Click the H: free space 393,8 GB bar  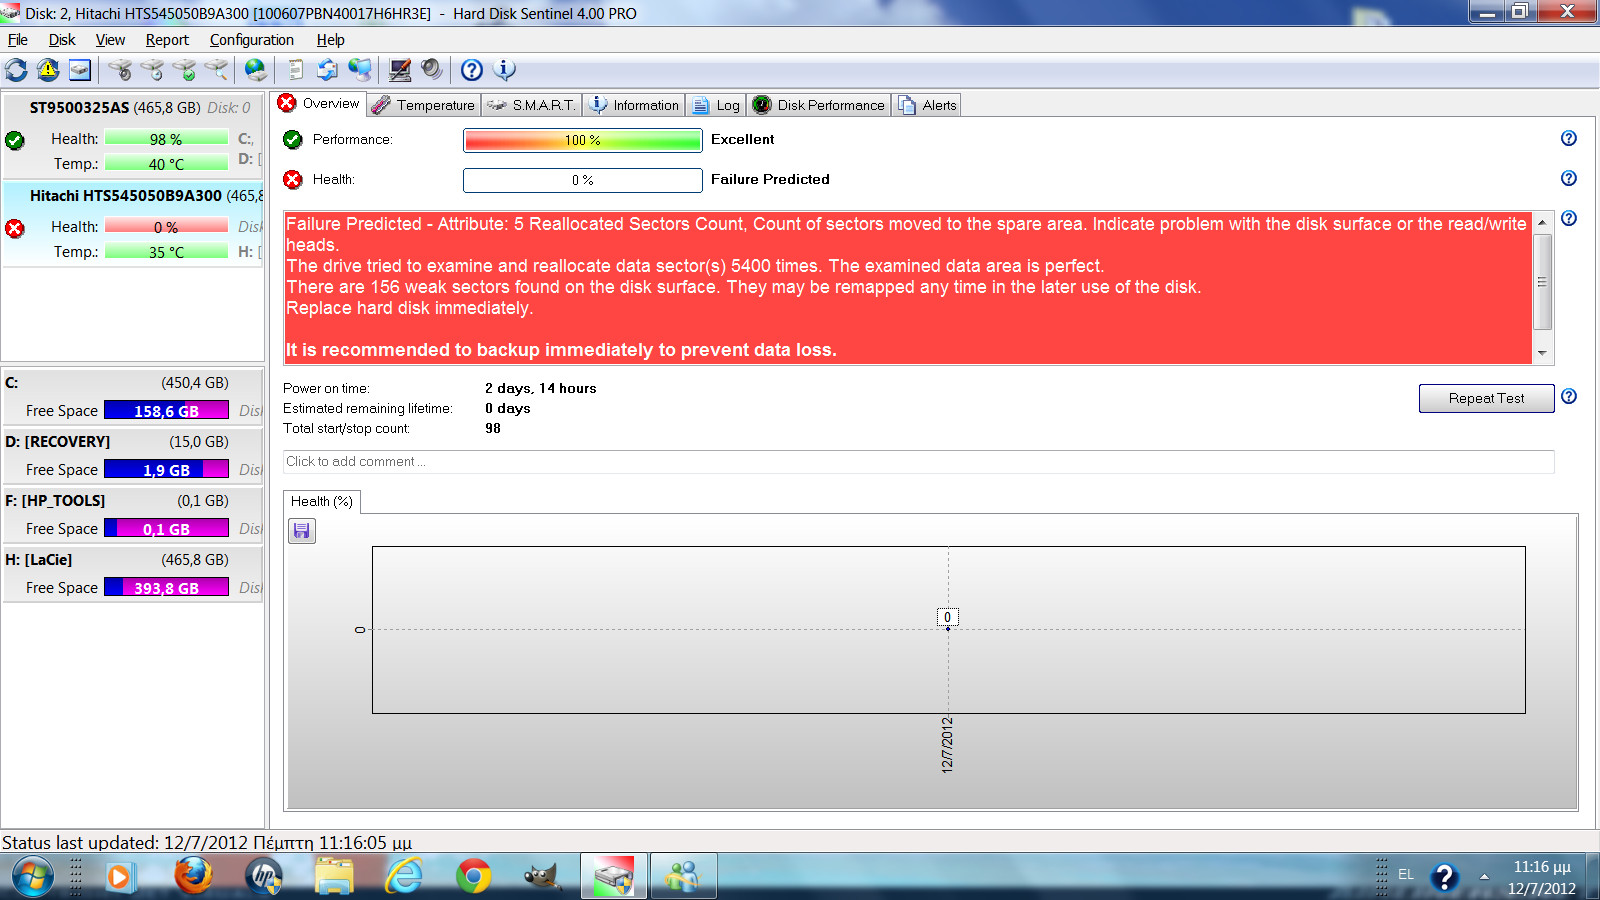click(166, 587)
